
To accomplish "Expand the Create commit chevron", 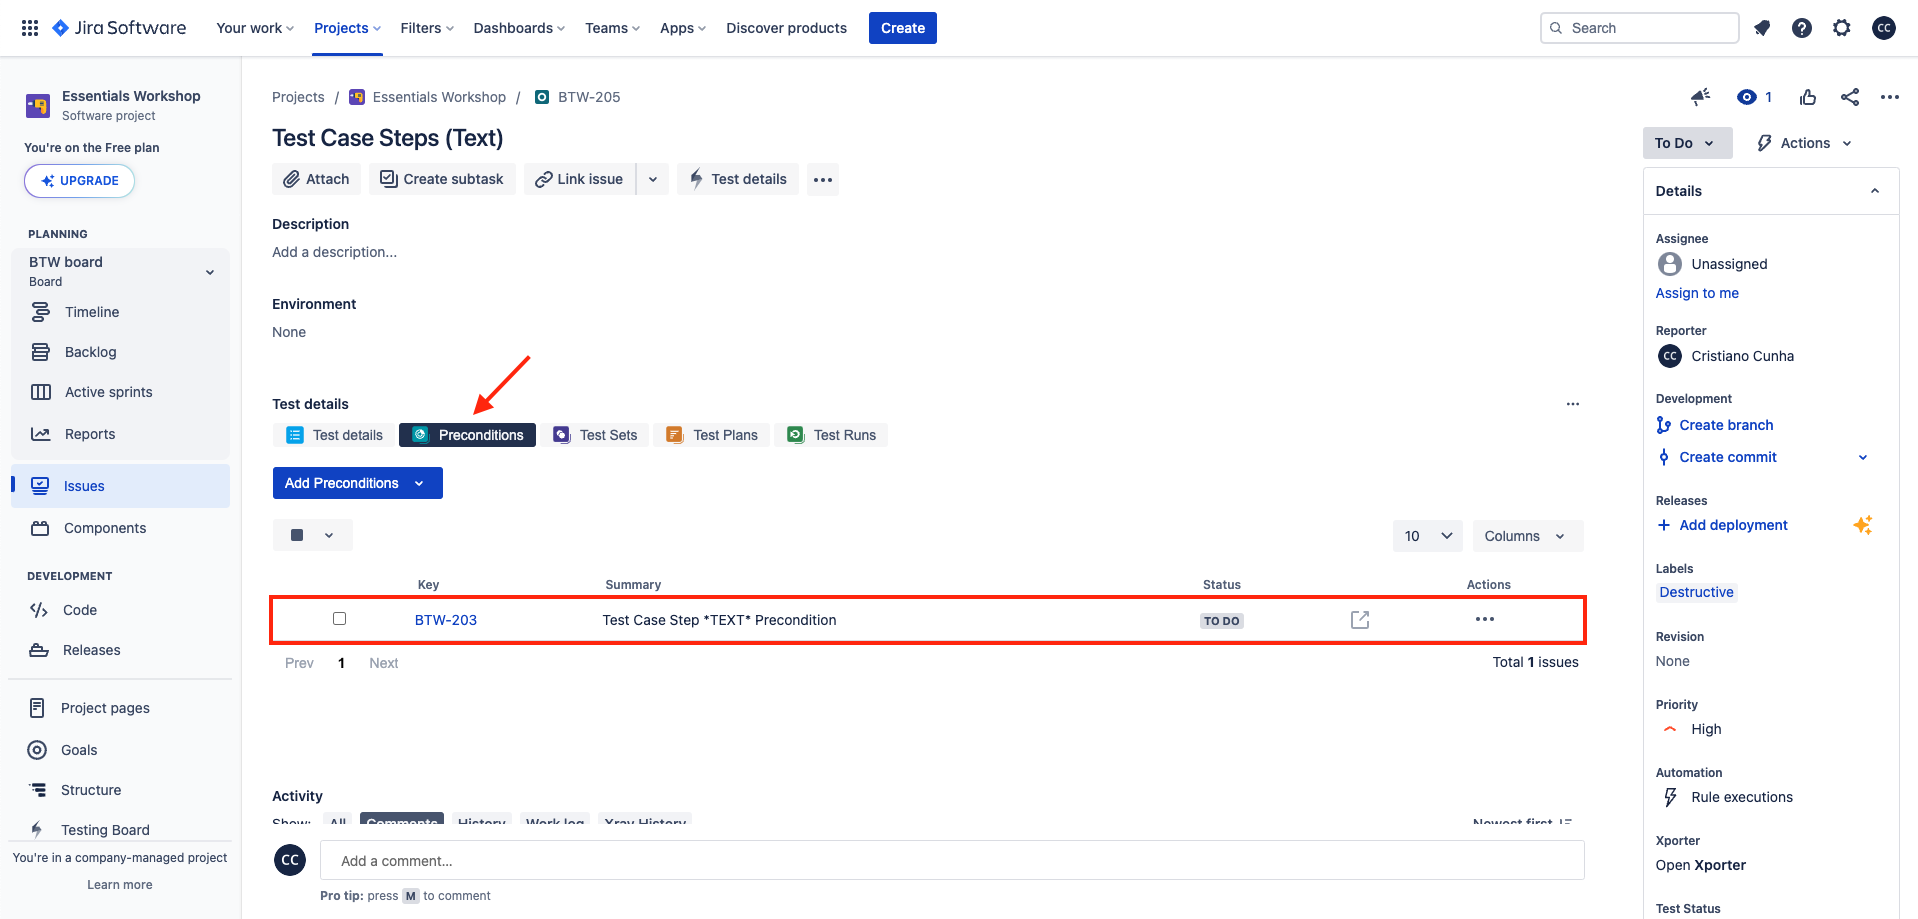I will click(1863, 457).
